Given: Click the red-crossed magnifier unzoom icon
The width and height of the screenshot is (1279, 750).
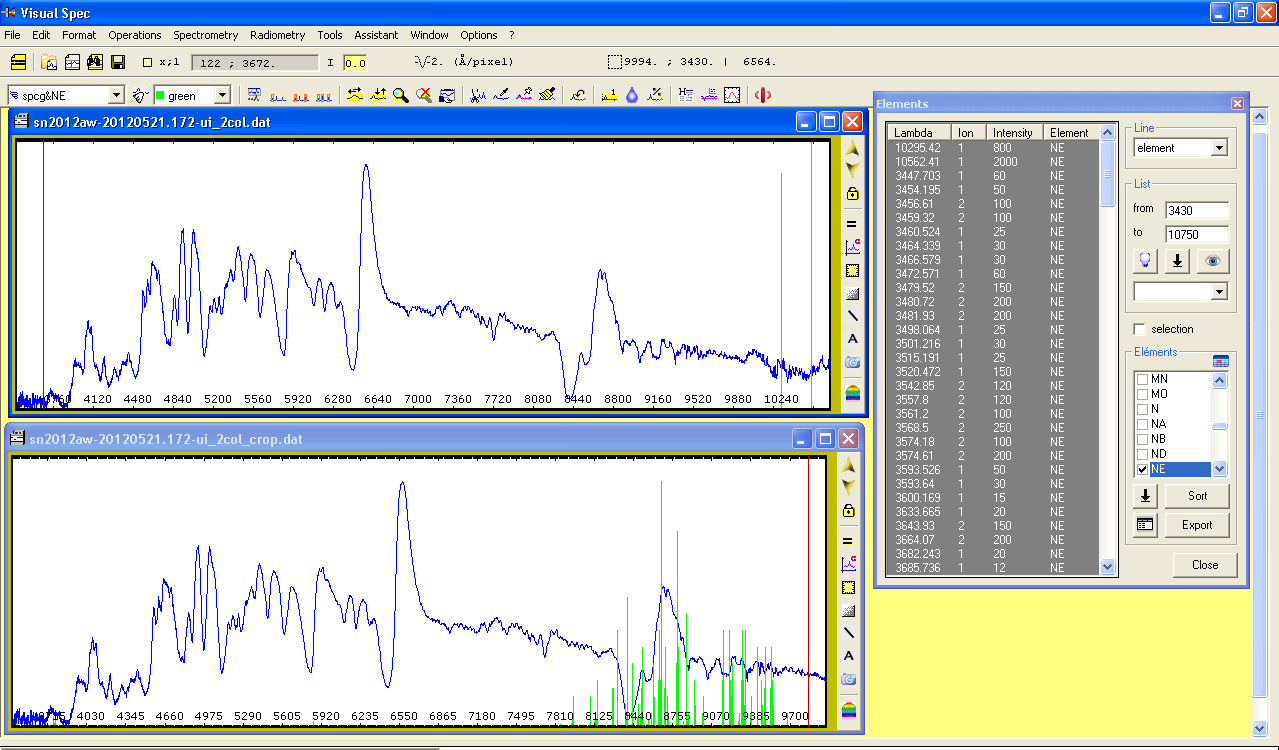Looking at the screenshot, I should (x=424, y=95).
